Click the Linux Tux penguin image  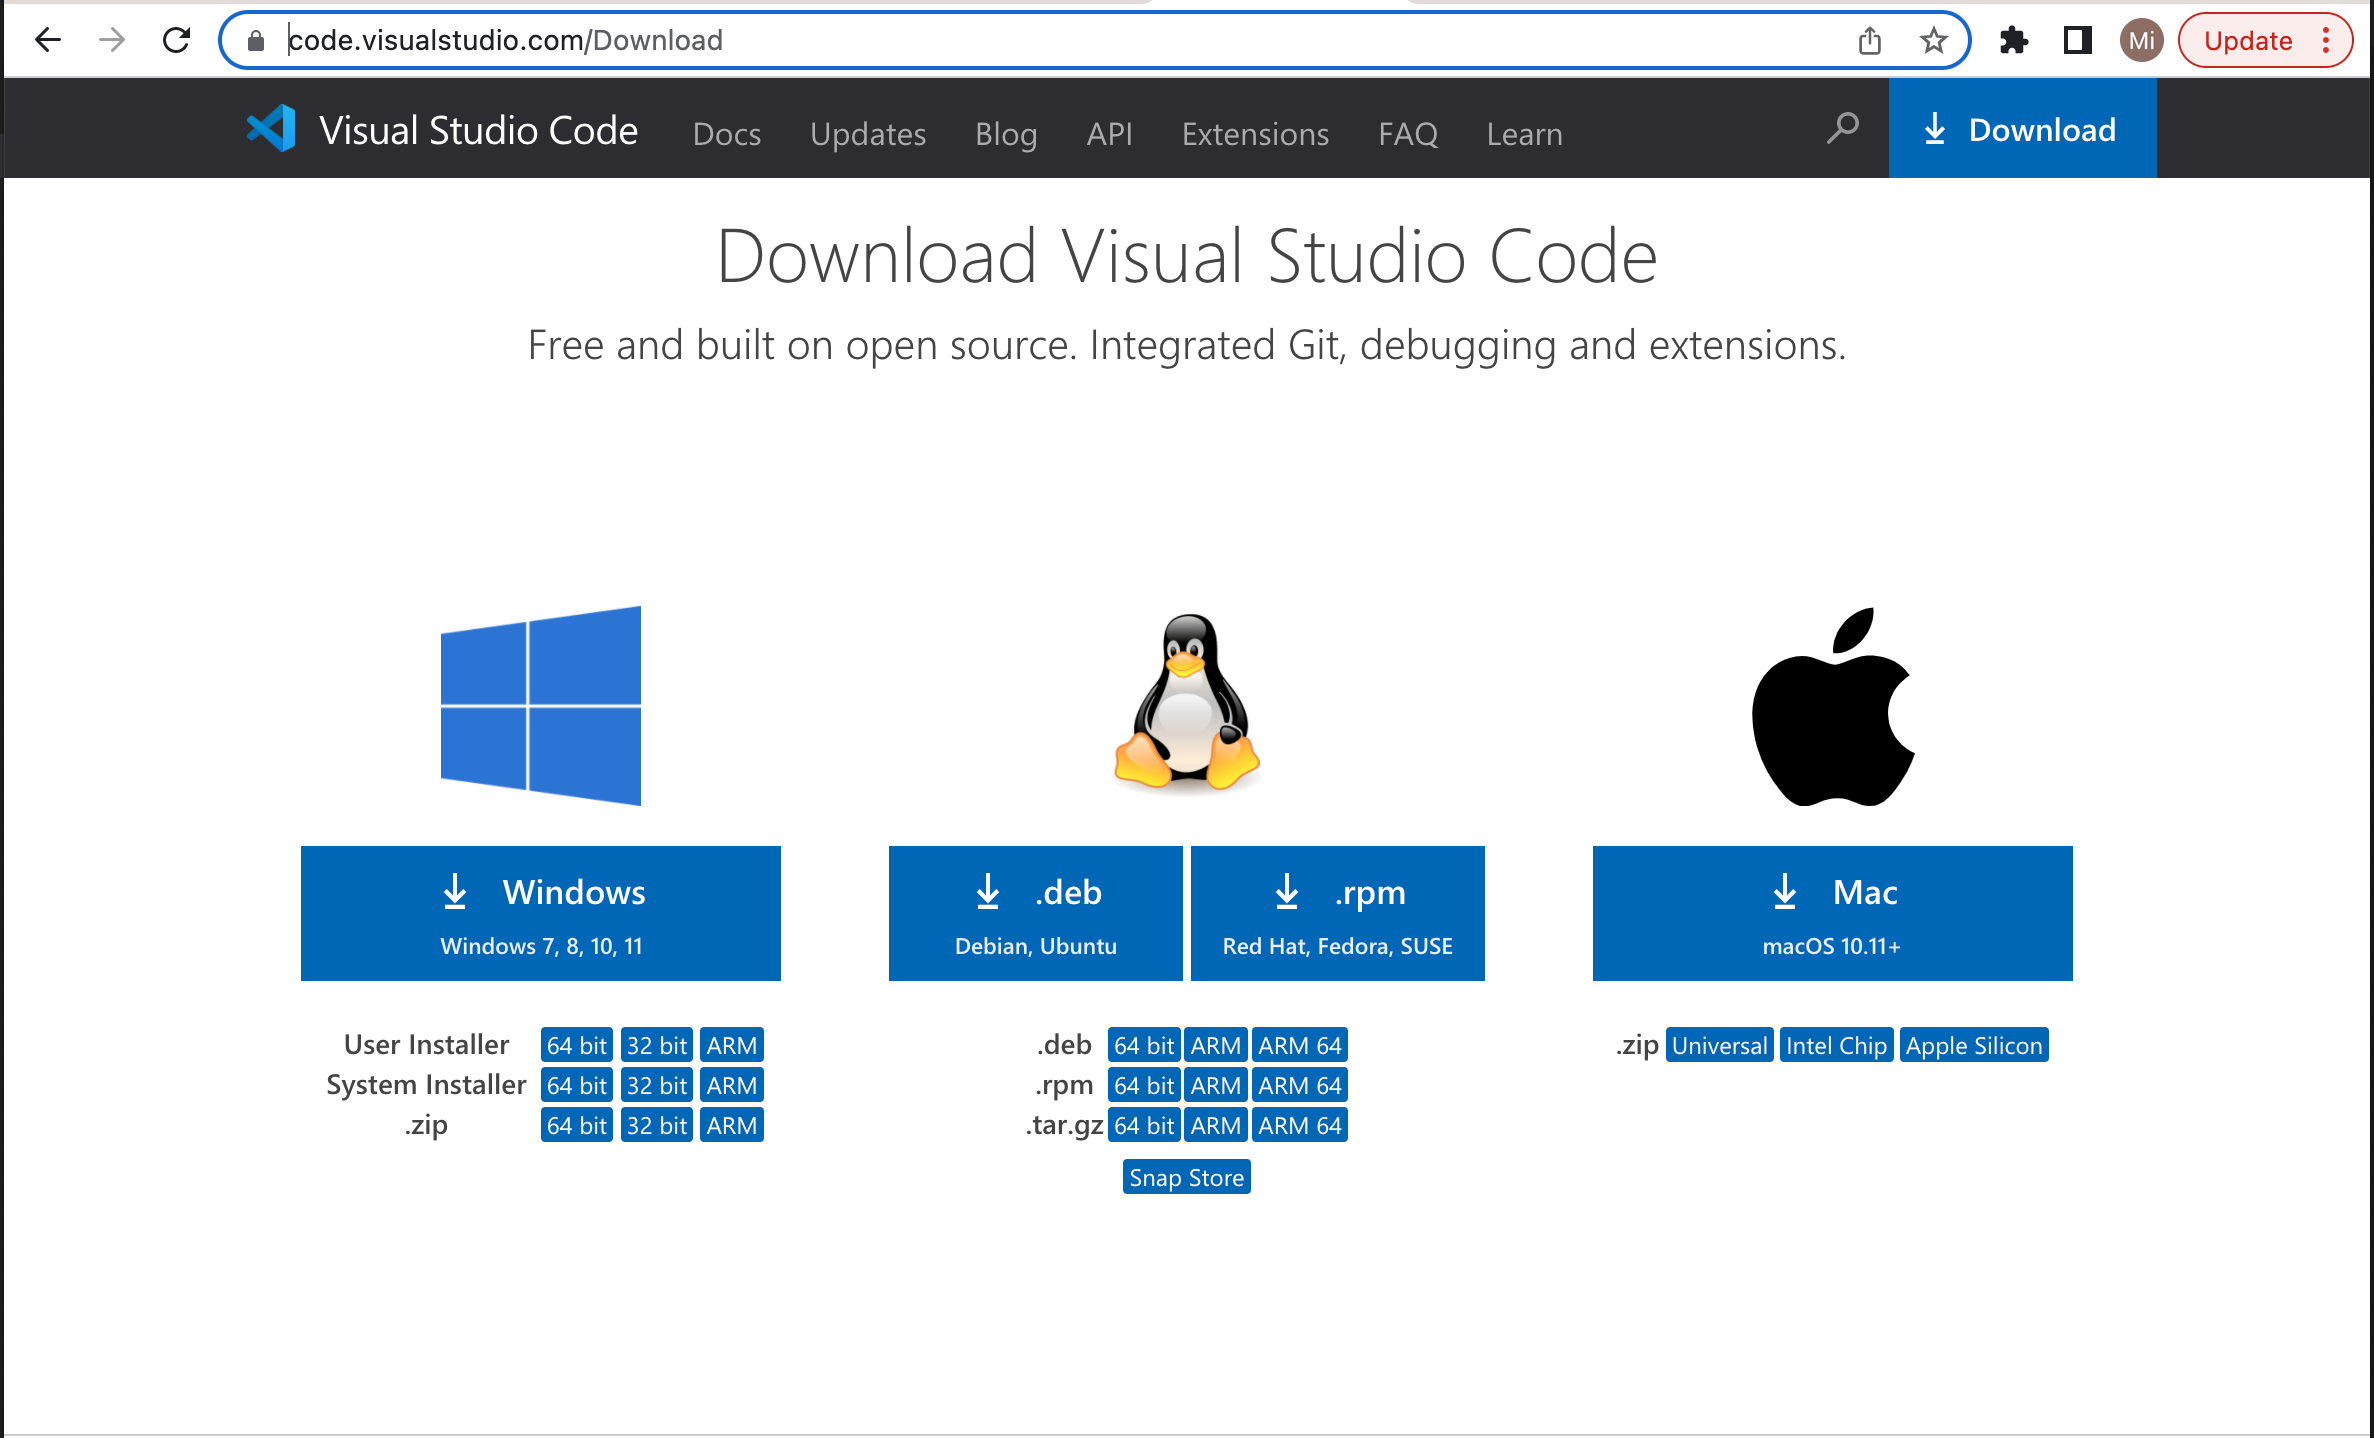[x=1187, y=702]
